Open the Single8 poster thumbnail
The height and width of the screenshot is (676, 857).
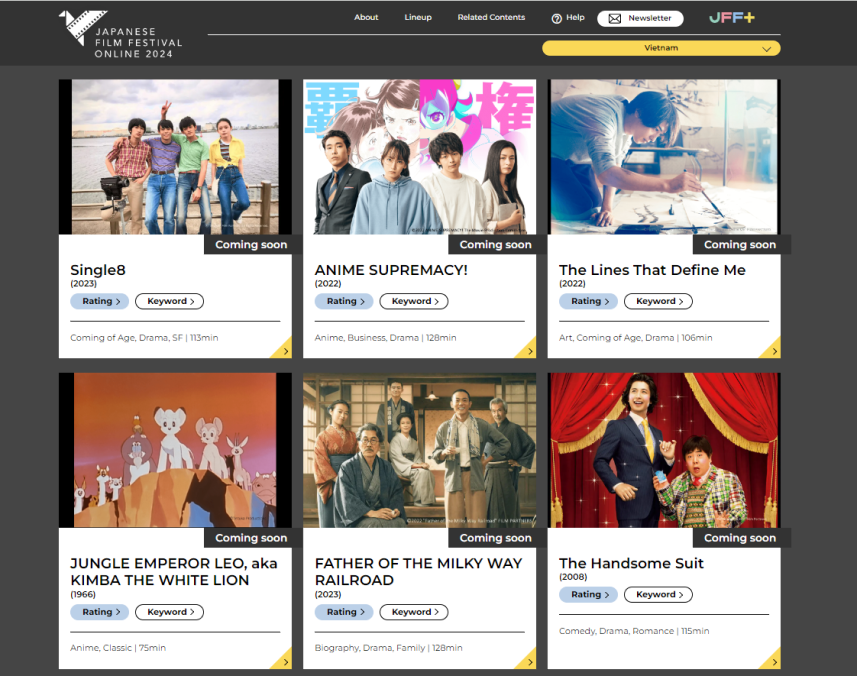(x=175, y=157)
